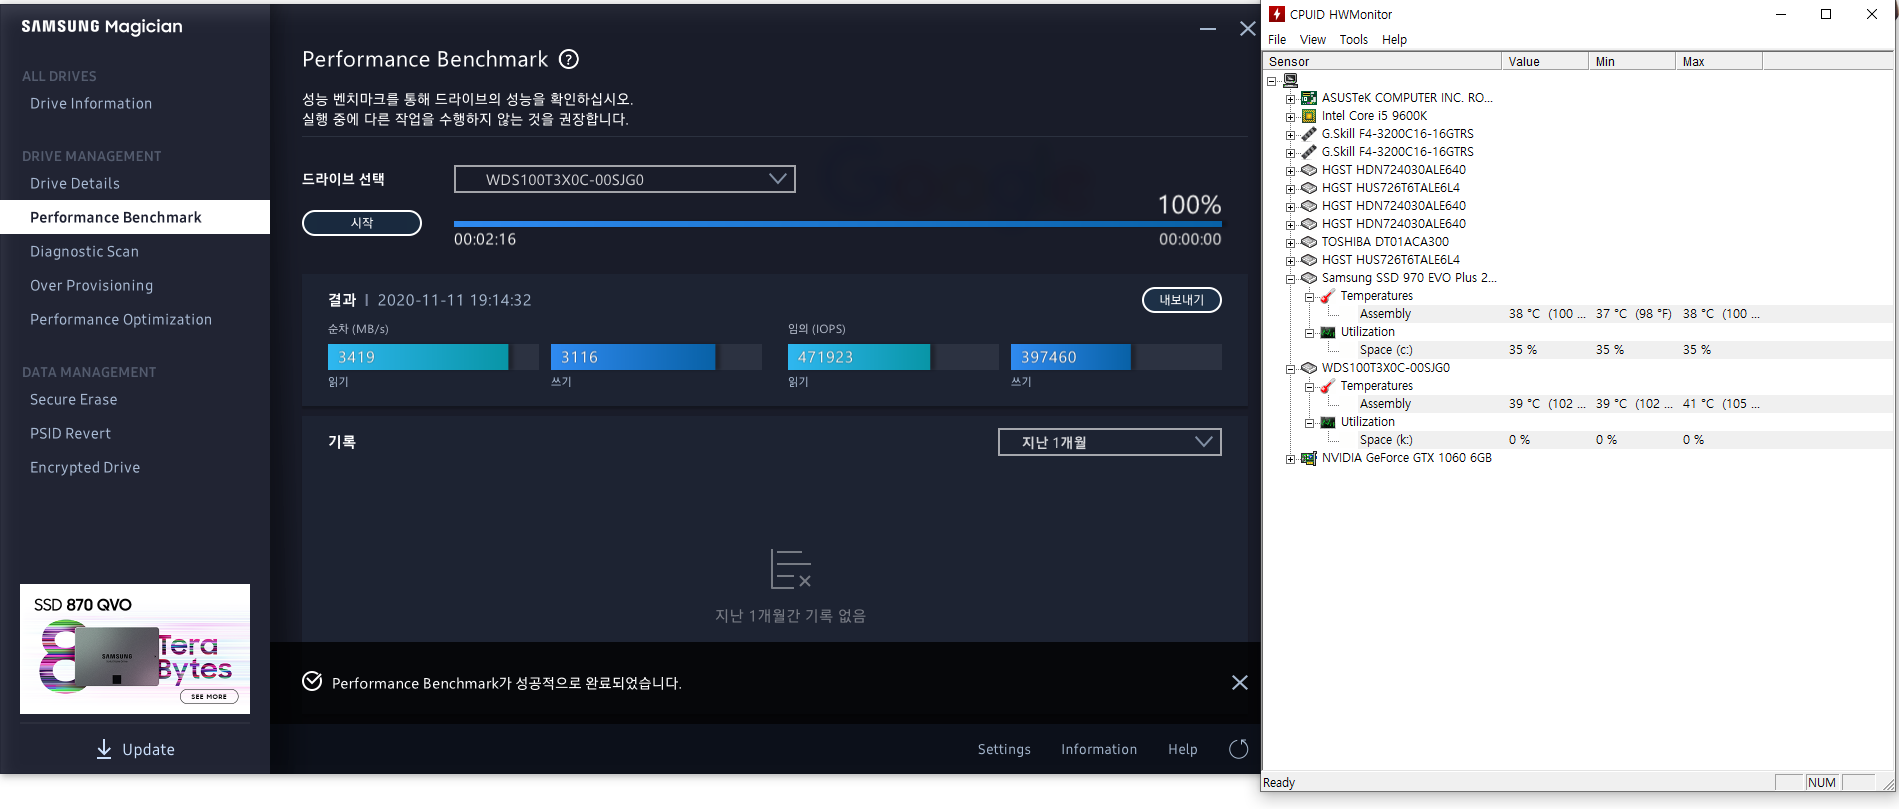Image resolution: width=1899 pixels, height=809 pixels.
Task: Click the refresh icon next to Help
Action: (x=1238, y=749)
